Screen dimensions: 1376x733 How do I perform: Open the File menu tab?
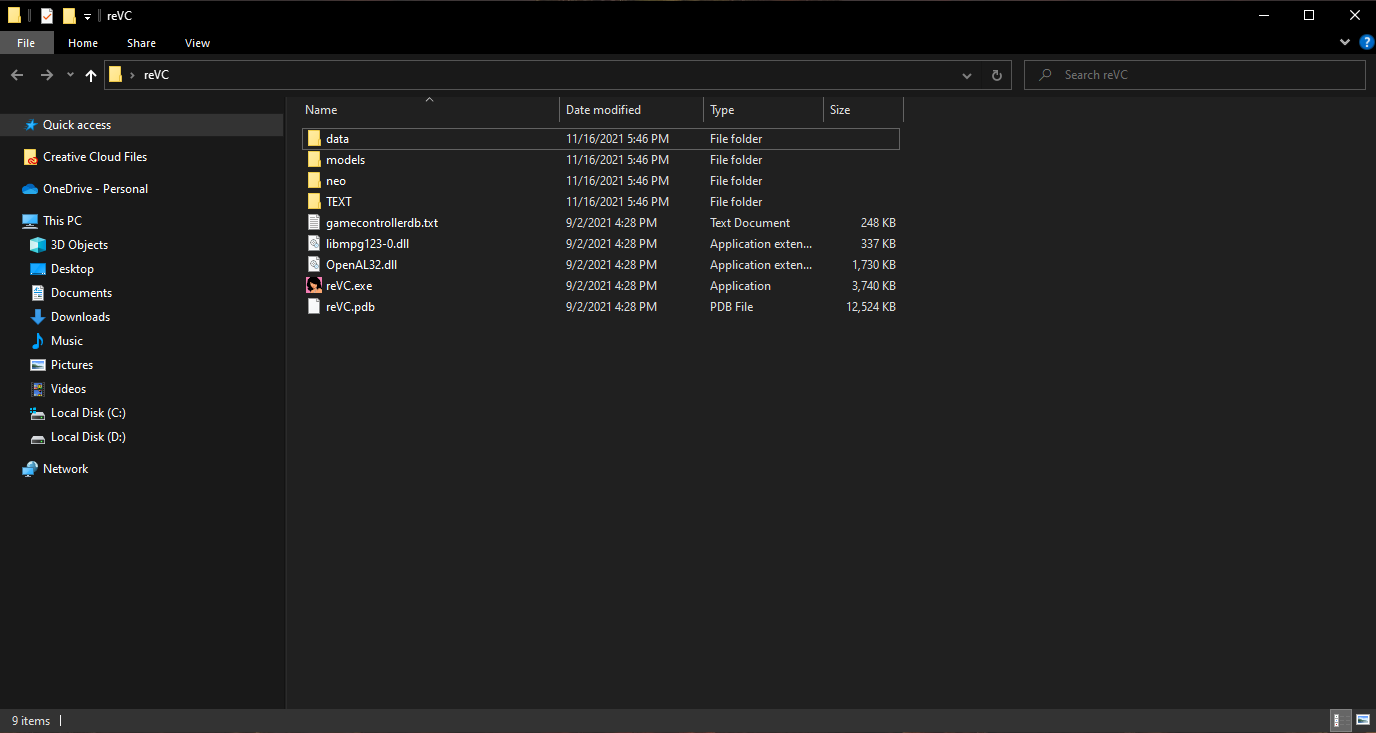pos(26,43)
